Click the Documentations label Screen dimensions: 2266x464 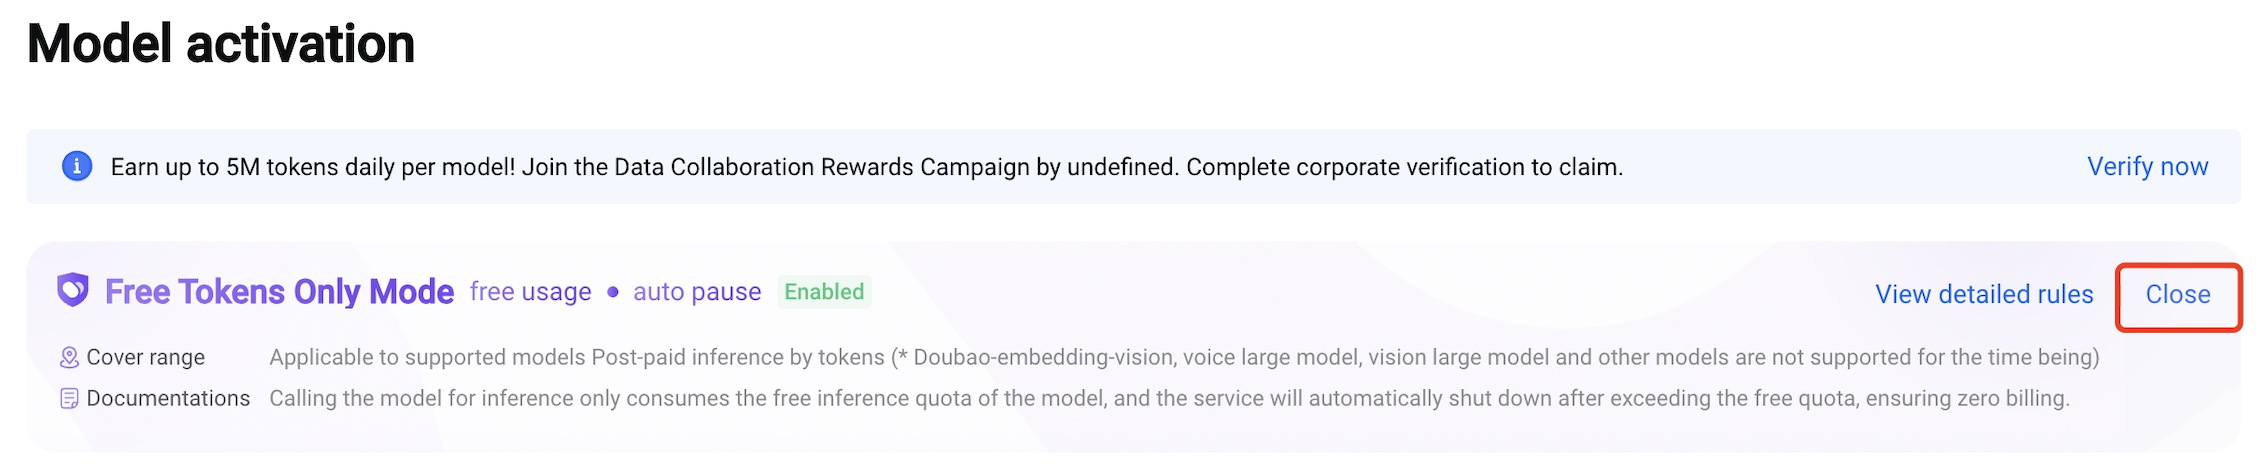[168, 398]
